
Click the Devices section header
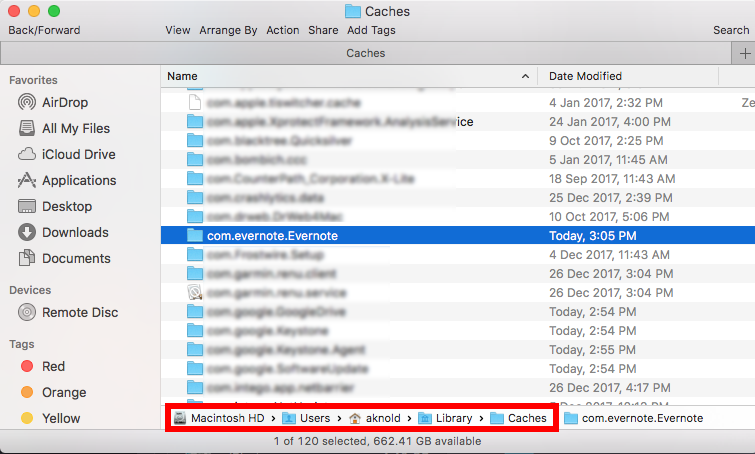click(30, 290)
